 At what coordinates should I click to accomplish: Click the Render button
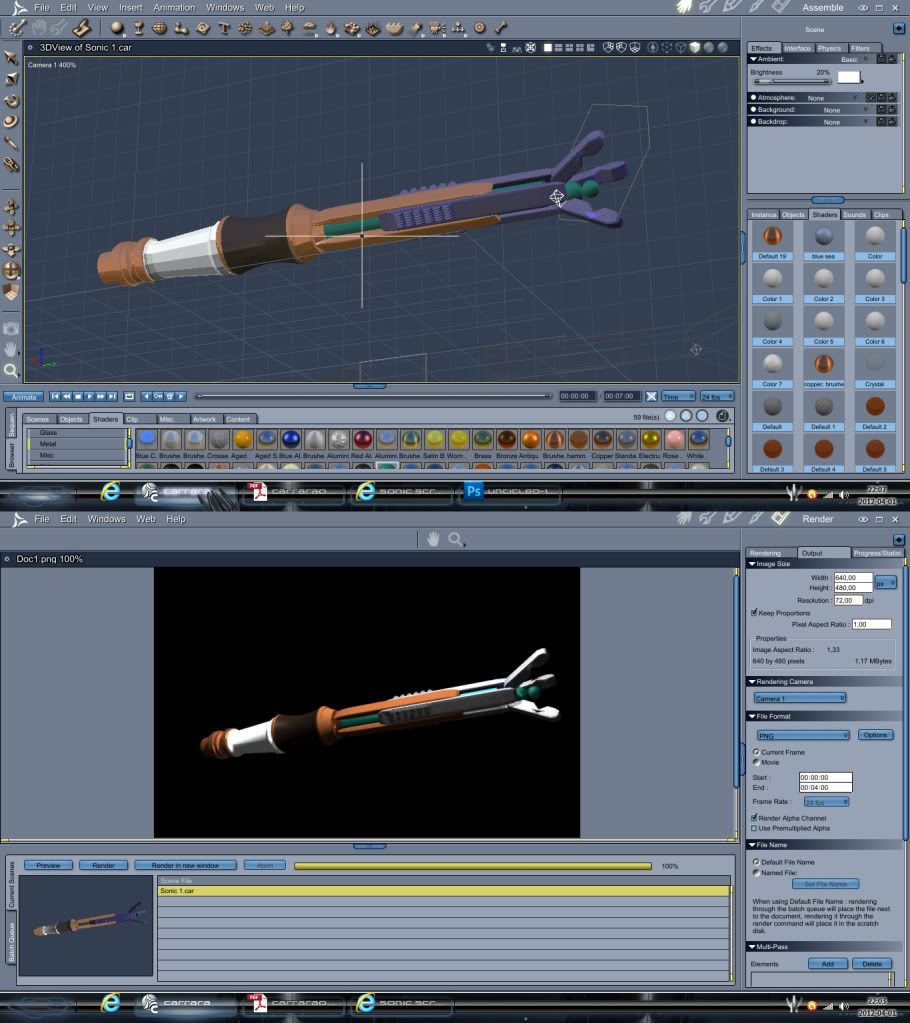pos(104,865)
